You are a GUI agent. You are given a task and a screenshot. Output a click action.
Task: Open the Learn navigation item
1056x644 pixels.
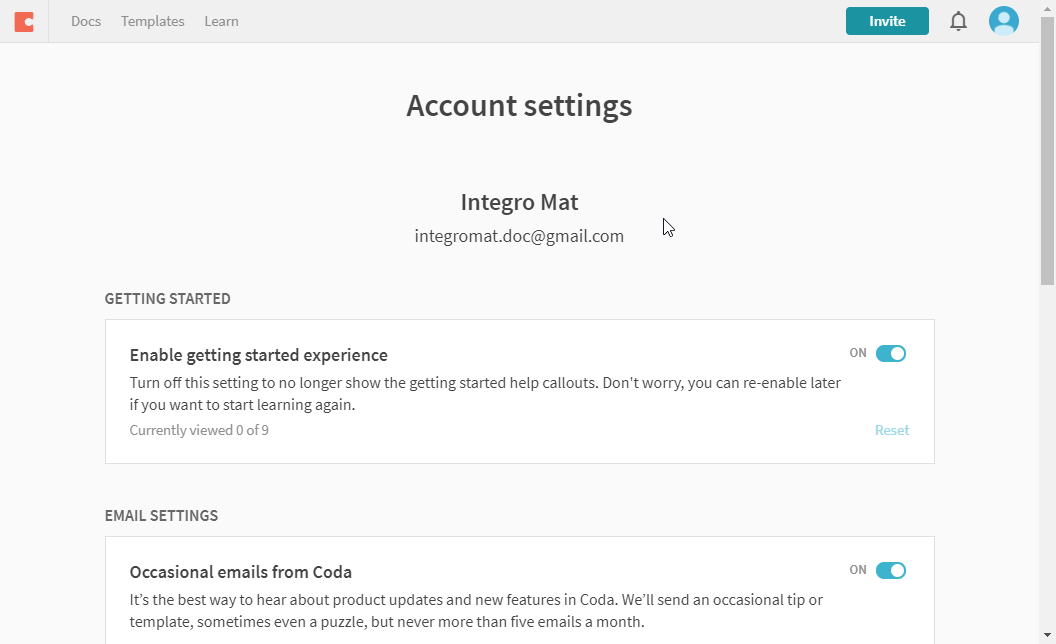pos(222,21)
